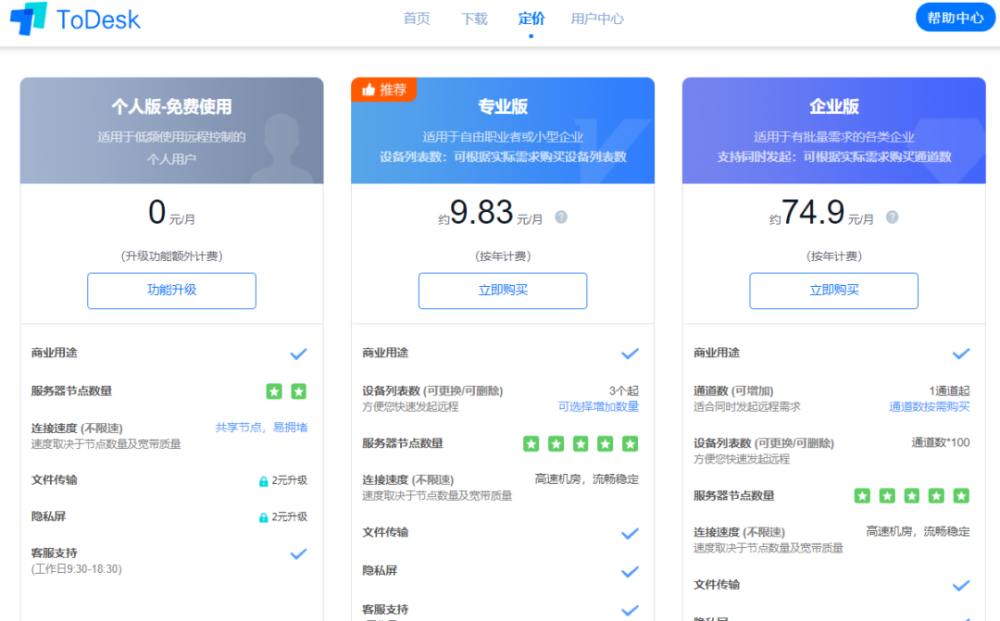Click the 商业用途 checkmark in enterprise plan
The width and height of the screenshot is (1000, 621).
961,354
